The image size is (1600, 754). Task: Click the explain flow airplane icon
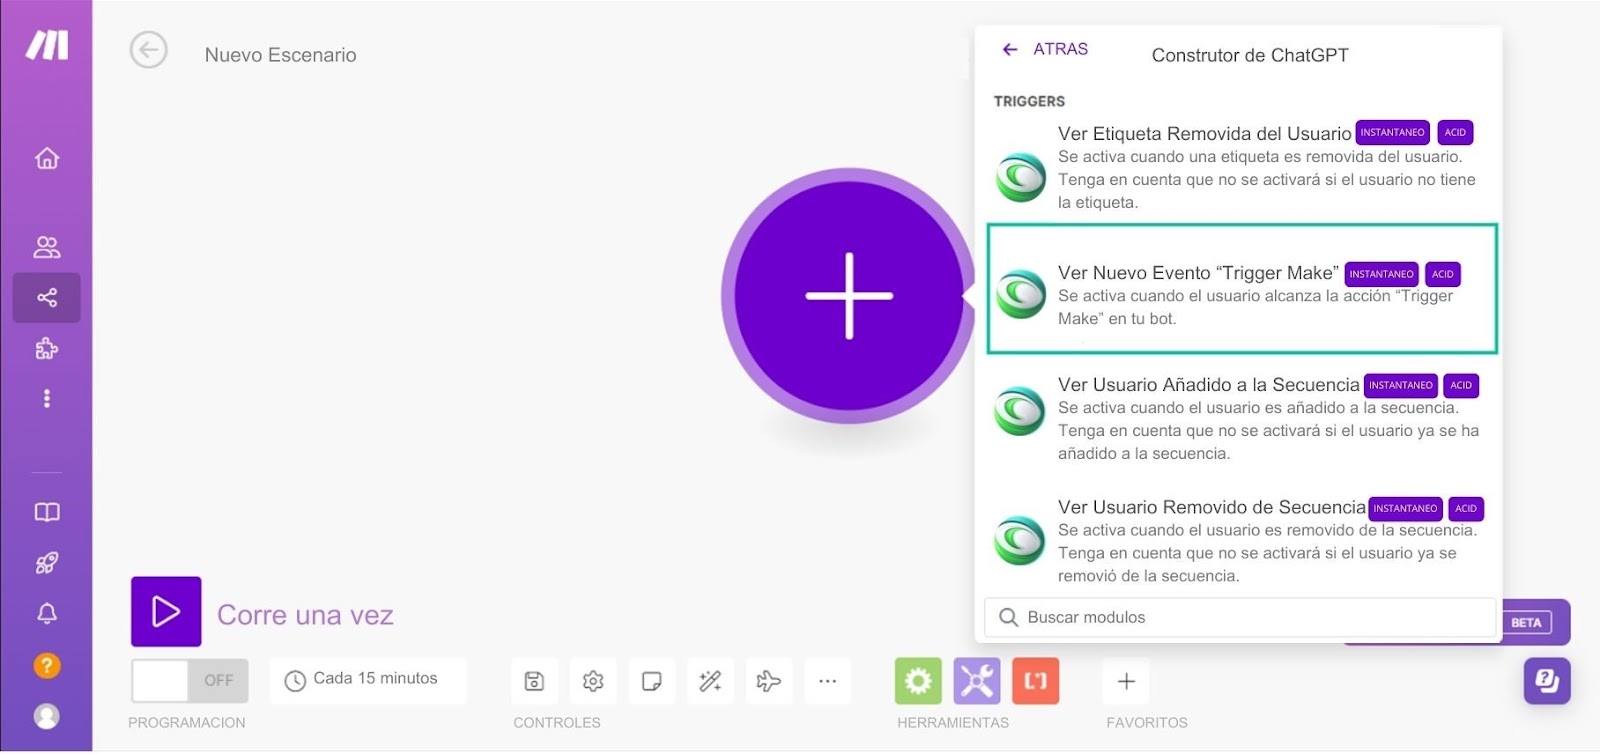(769, 681)
